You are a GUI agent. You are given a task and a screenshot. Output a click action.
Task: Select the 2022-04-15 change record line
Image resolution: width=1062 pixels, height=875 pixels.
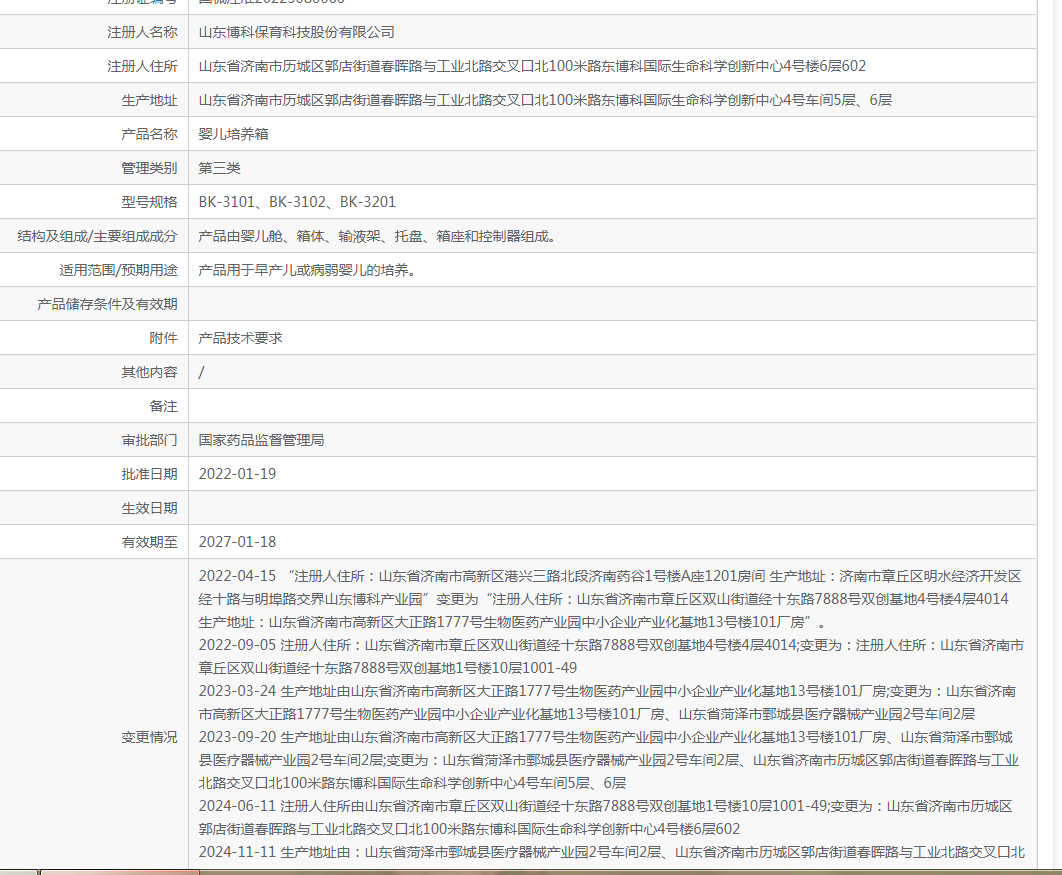point(610,599)
